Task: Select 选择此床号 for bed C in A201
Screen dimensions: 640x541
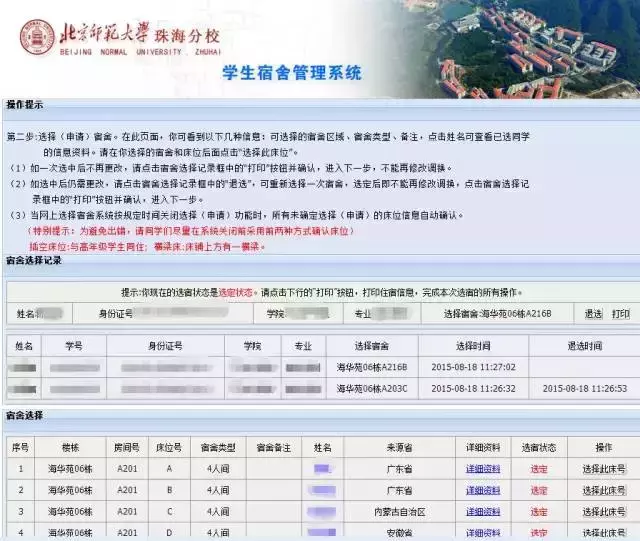Action: click(x=604, y=512)
